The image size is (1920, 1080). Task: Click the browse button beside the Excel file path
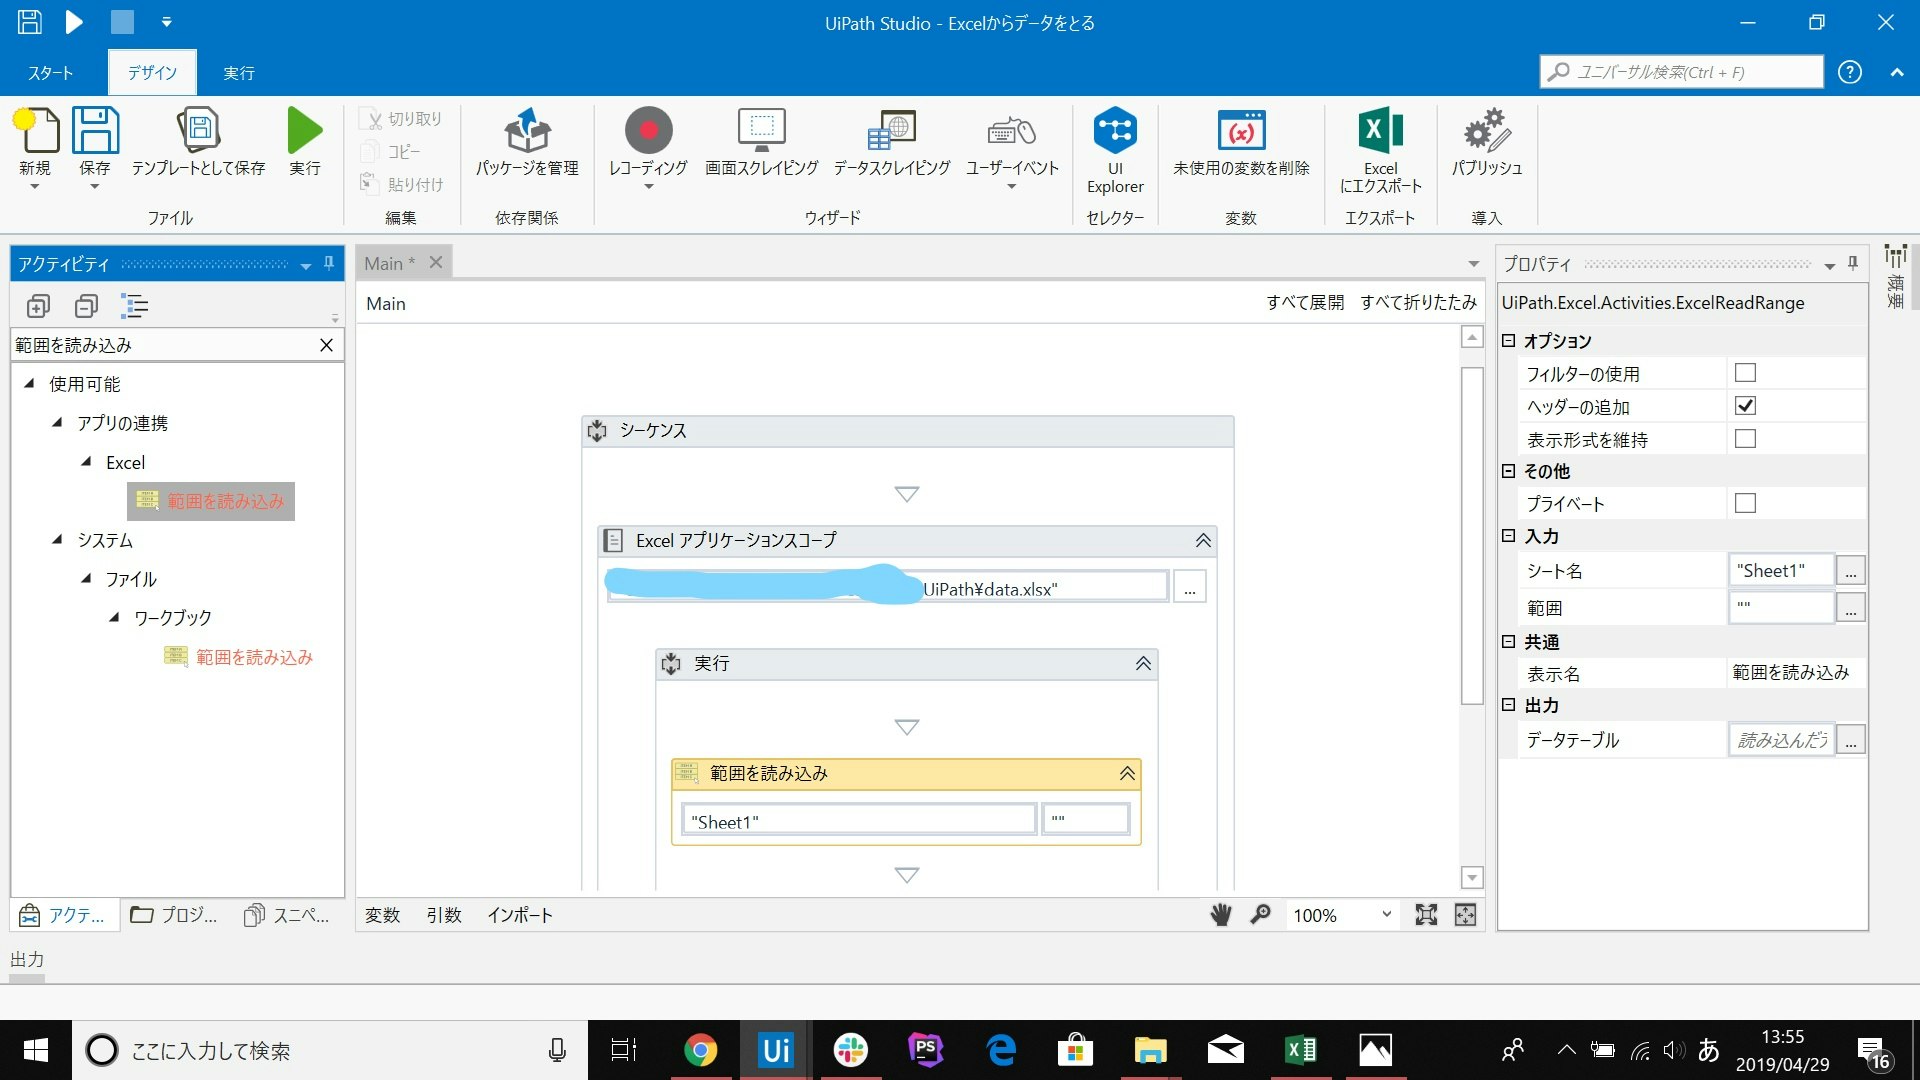(1189, 589)
